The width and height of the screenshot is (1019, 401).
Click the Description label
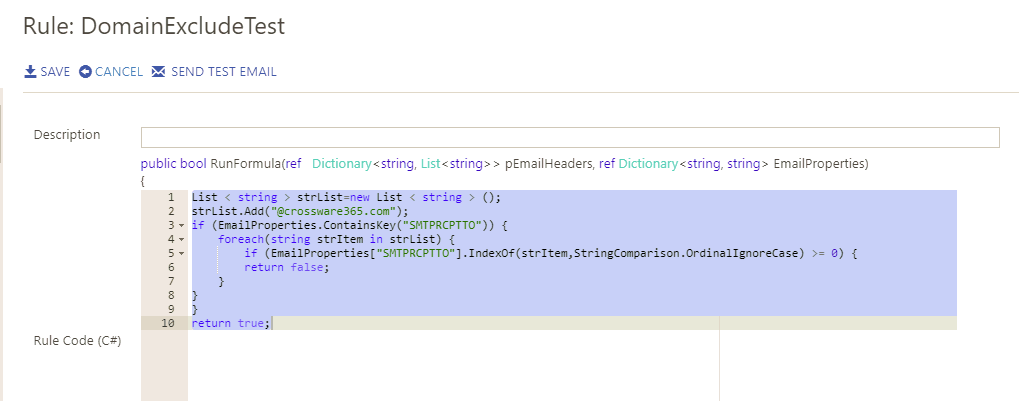[x=67, y=135]
